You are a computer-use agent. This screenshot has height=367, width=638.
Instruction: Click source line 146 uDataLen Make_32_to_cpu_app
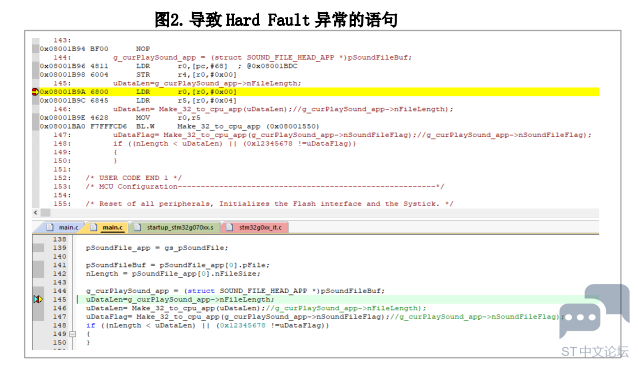pos(256,308)
